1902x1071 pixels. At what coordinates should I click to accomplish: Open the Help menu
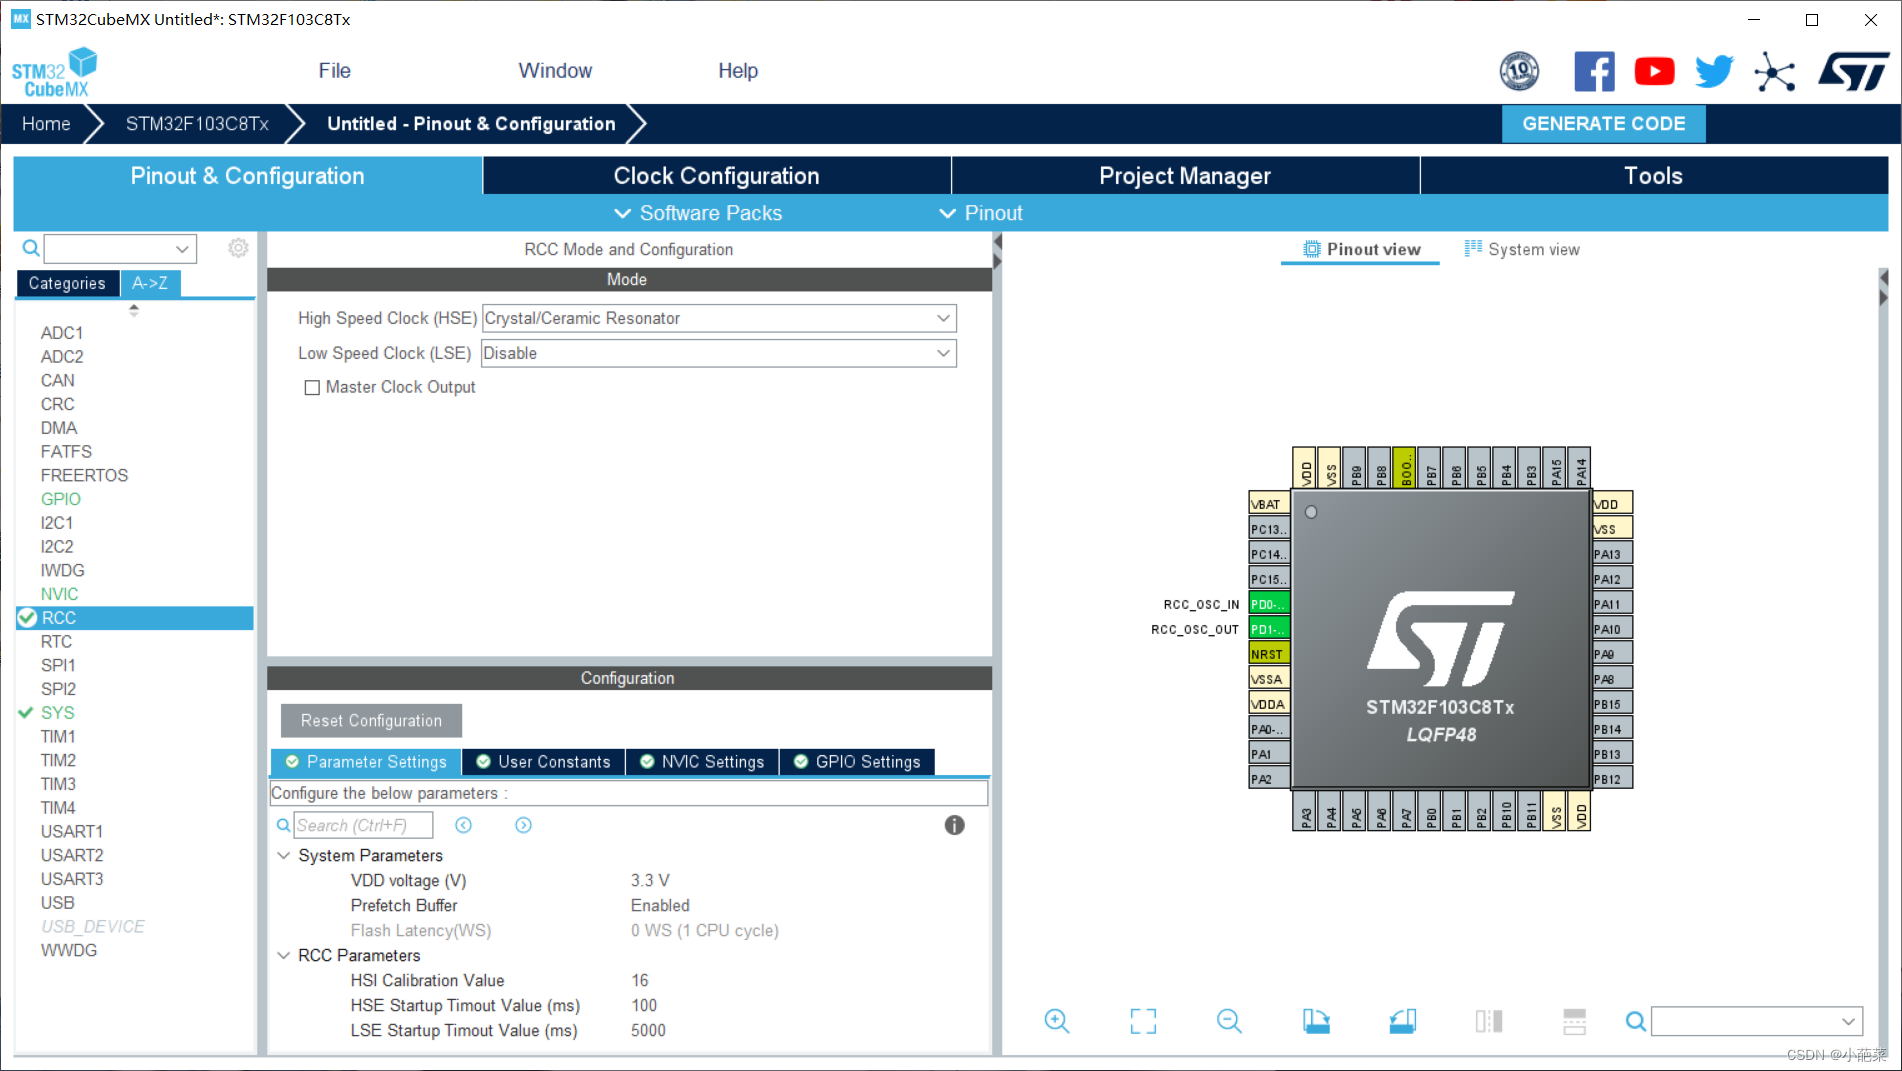[x=738, y=71]
